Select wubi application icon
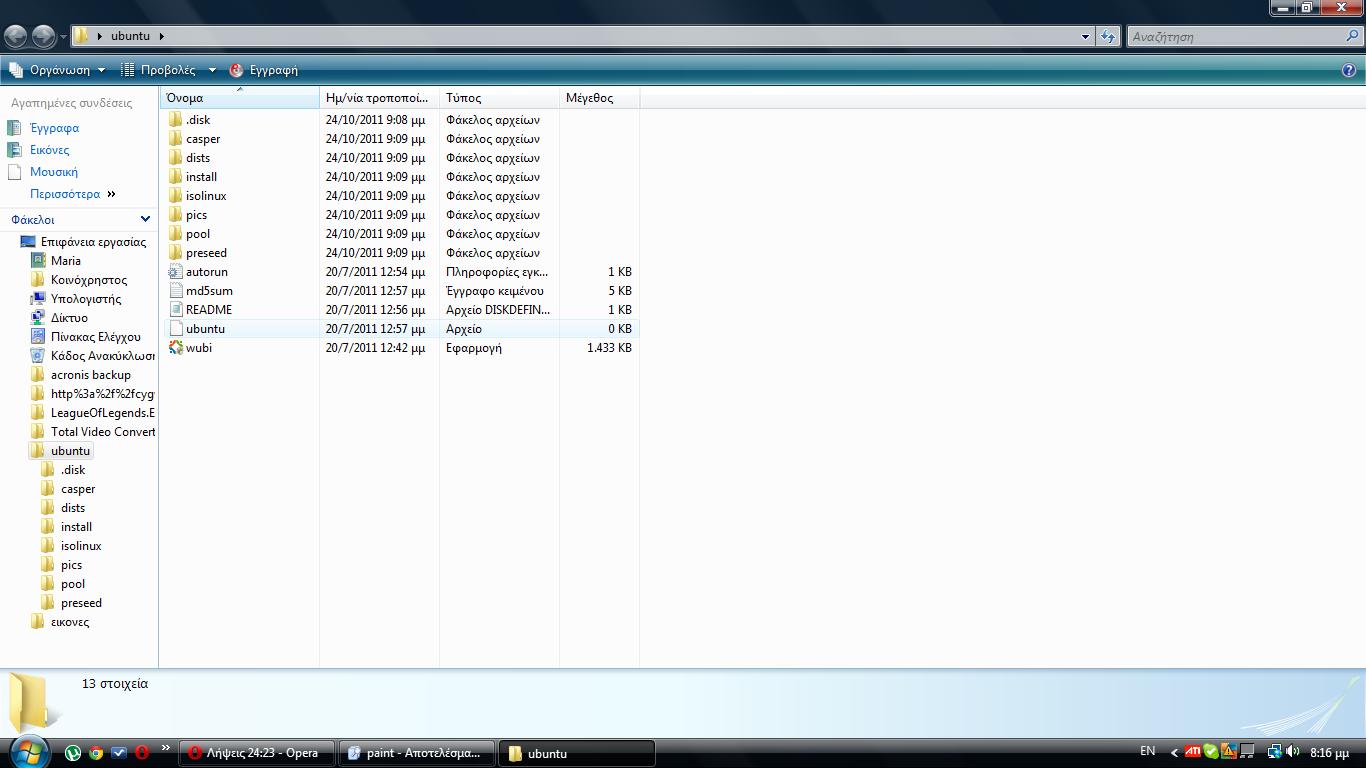 click(176, 348)
